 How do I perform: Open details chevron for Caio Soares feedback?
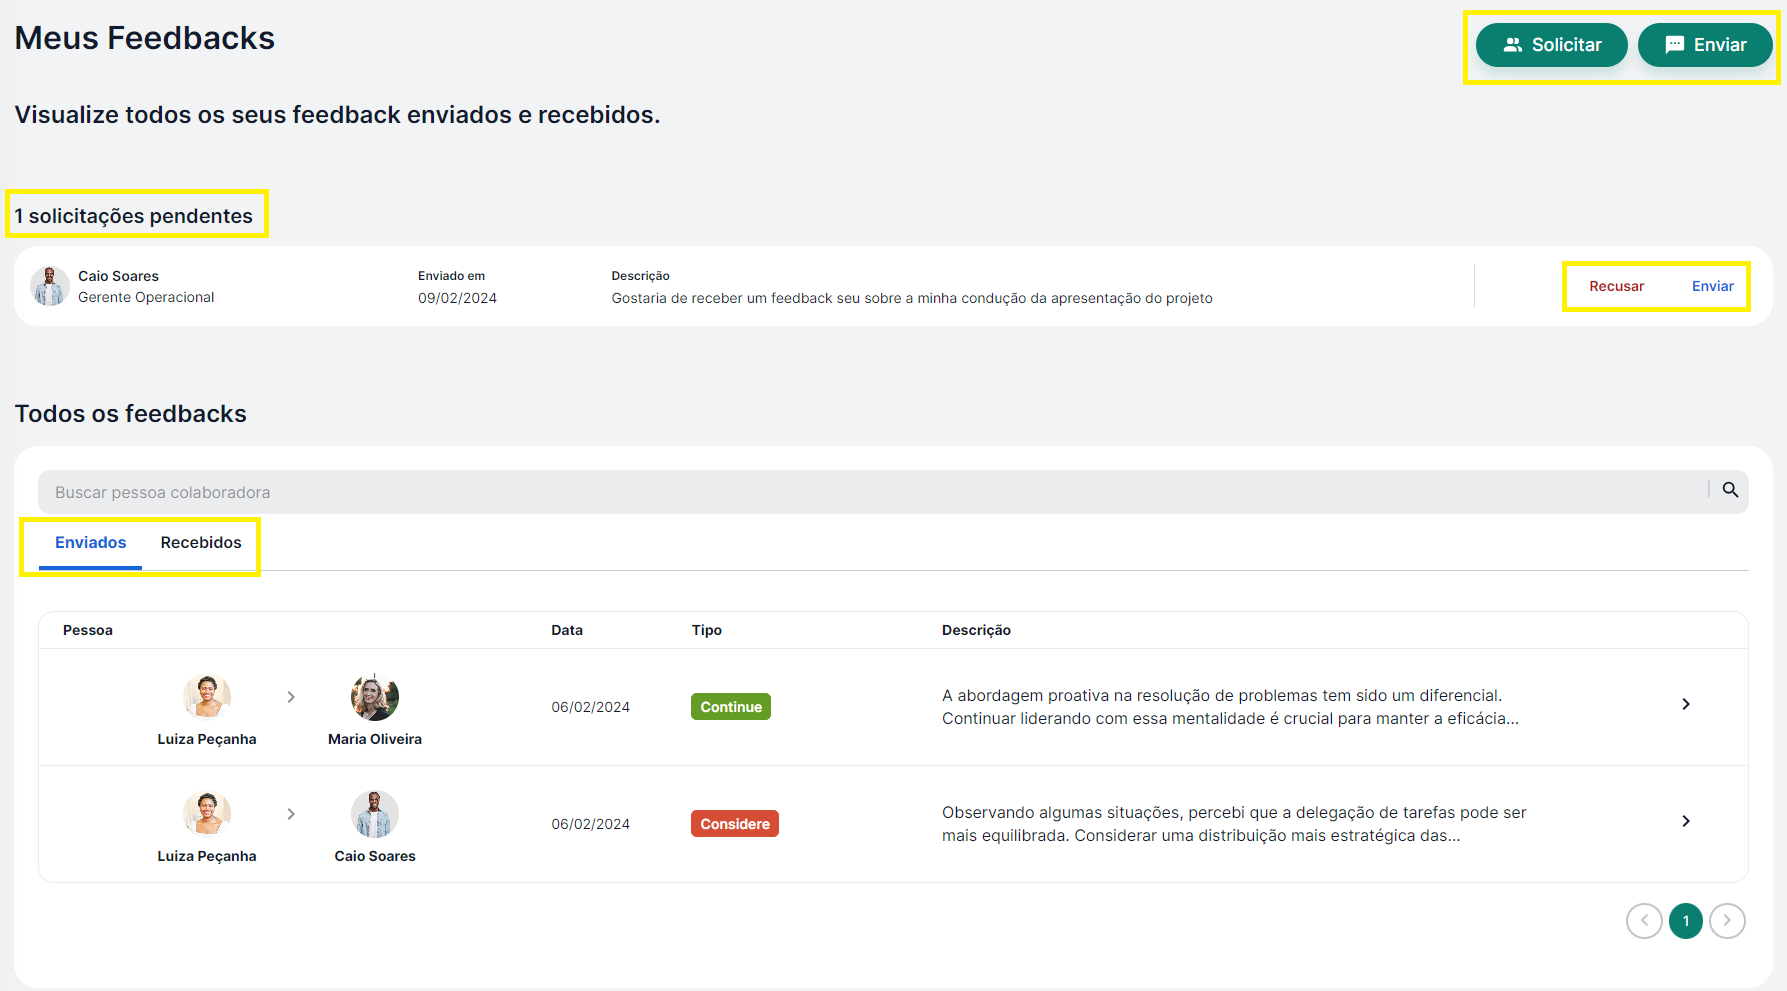[x=1686, y=821]
